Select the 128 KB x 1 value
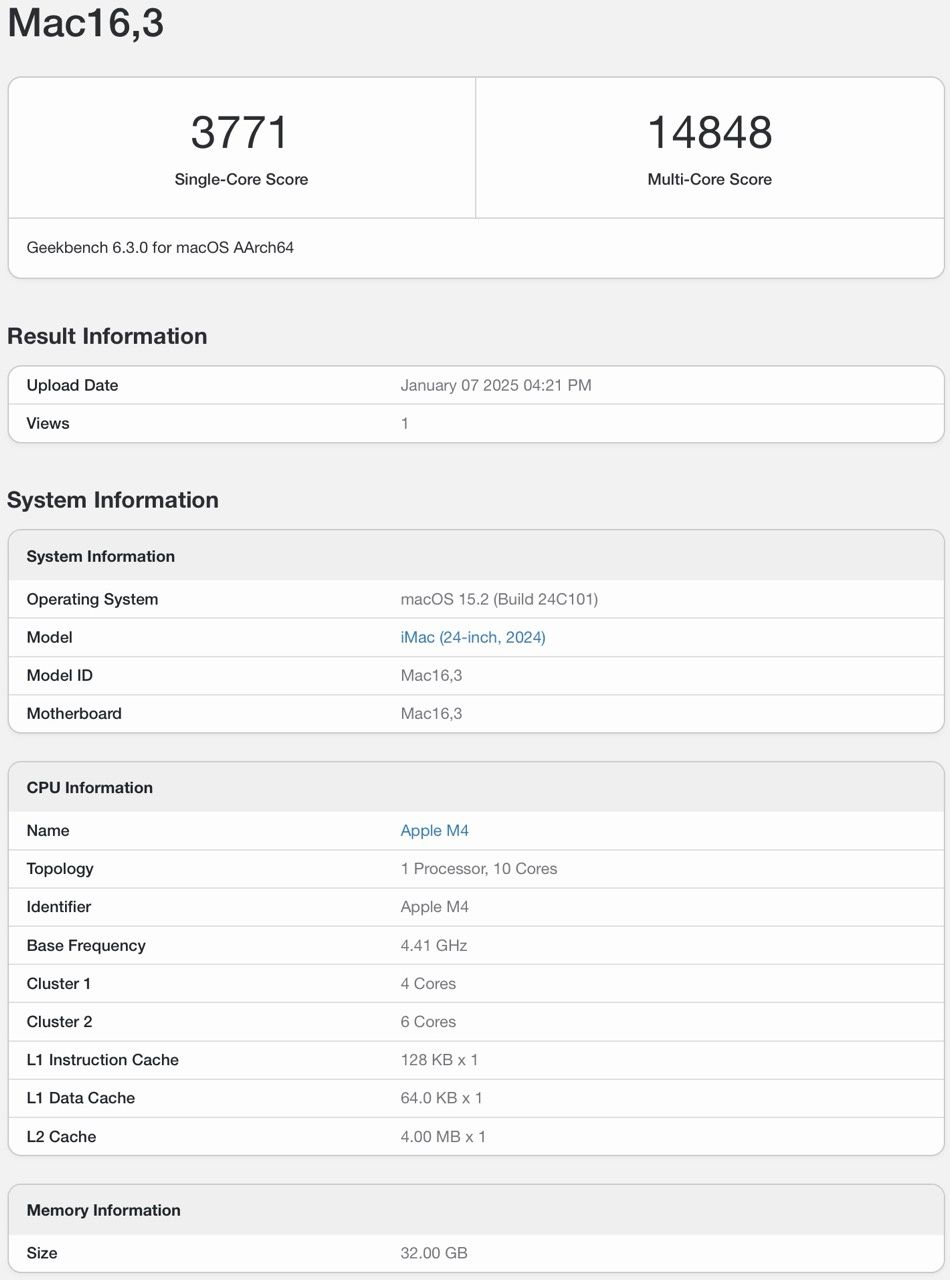The width and height of the screenshot is (950, 1280). coord(439,1059)
